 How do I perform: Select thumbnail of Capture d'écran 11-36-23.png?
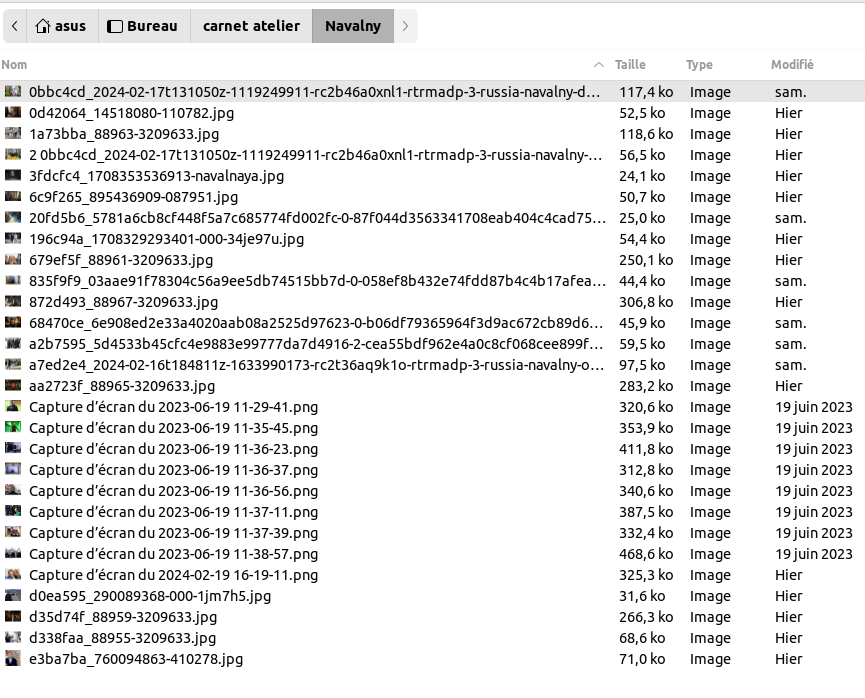[13, 448]
